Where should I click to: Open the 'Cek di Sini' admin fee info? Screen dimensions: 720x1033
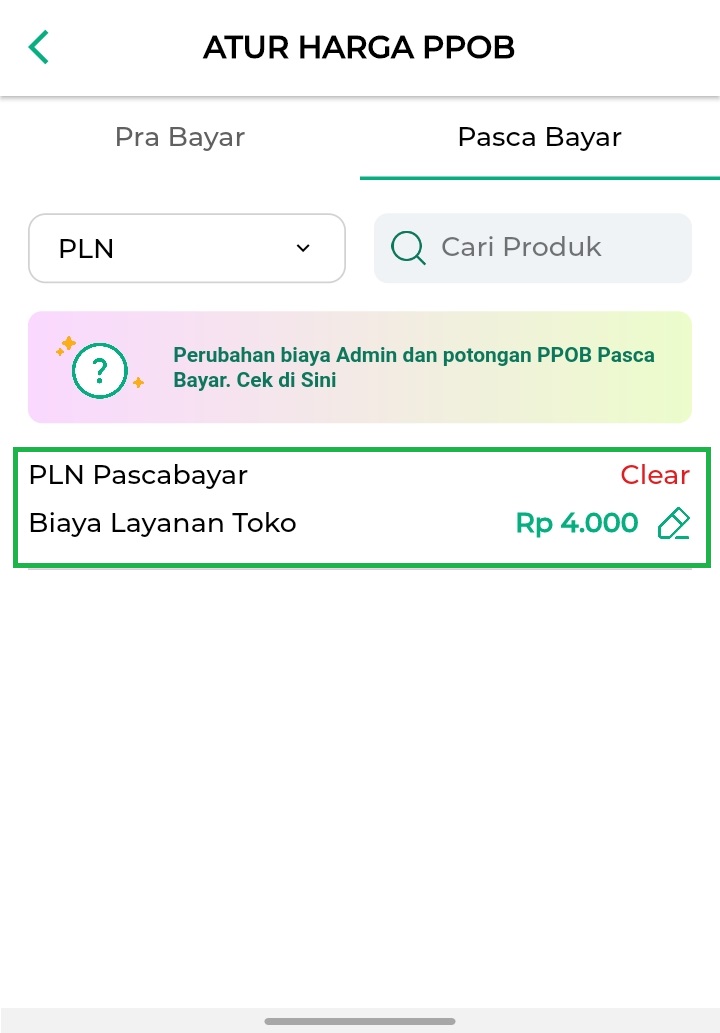pyautogui.click(x=287, y=380)
